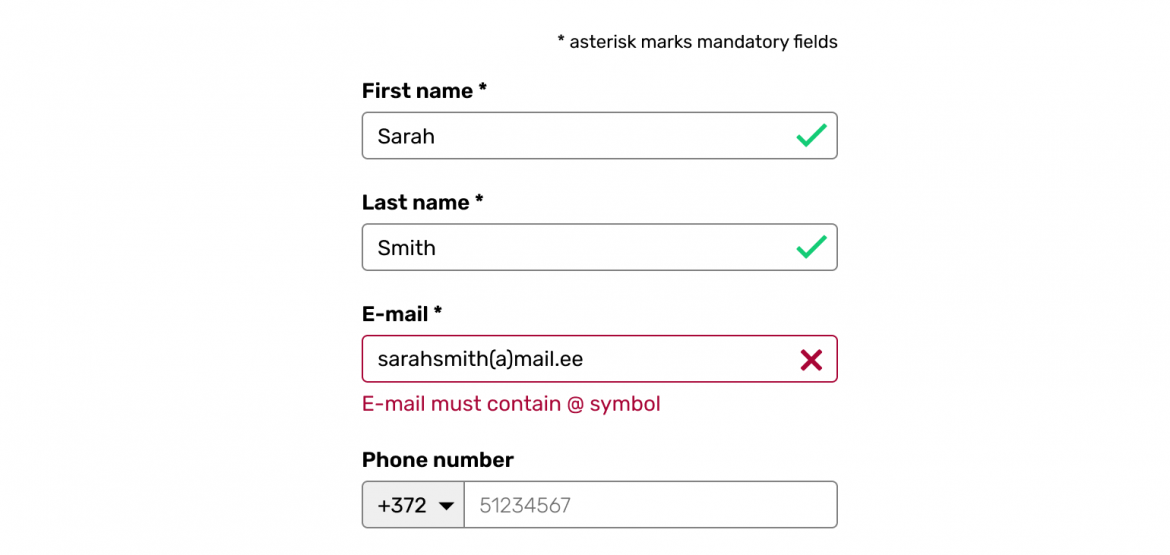The width and height of the screenshot is (1170, 555).
Task: Click the "E-mail" field label
Action: pos(395,314)
